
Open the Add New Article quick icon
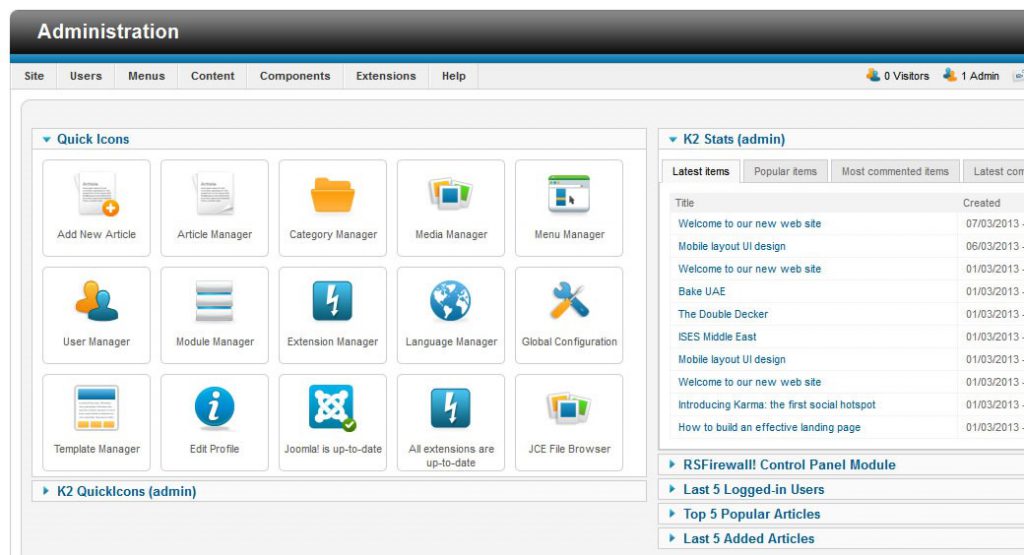coord(97,208)
